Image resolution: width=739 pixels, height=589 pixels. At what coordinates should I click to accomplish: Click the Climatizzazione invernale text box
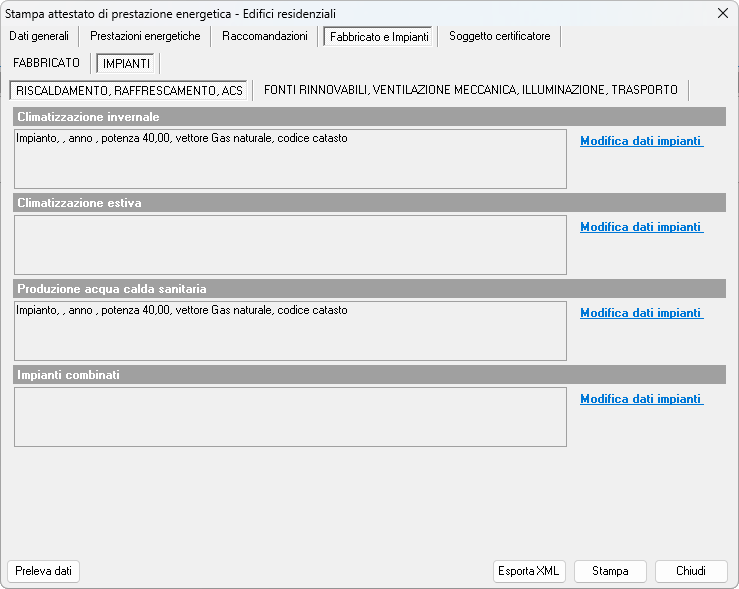point(290,160)
